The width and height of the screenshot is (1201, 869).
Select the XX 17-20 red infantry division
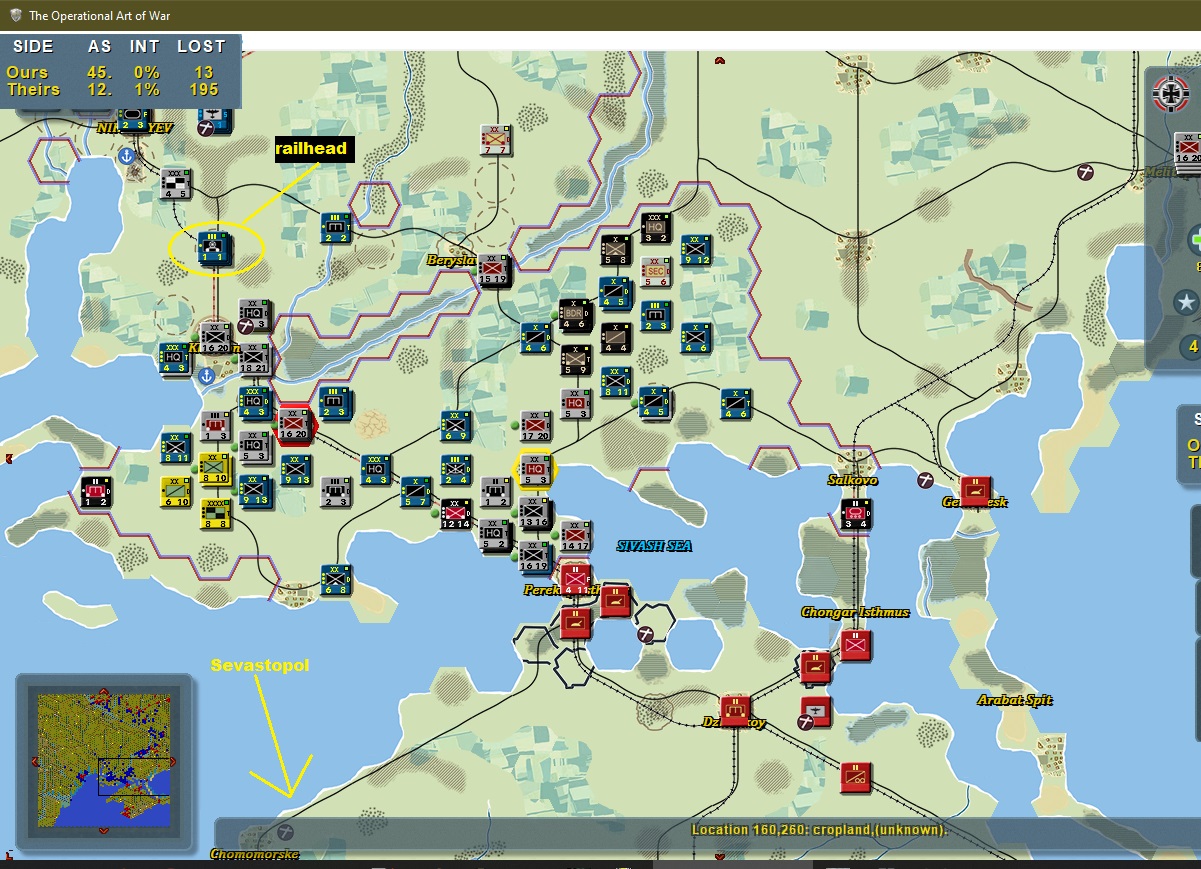pos(535,425)
